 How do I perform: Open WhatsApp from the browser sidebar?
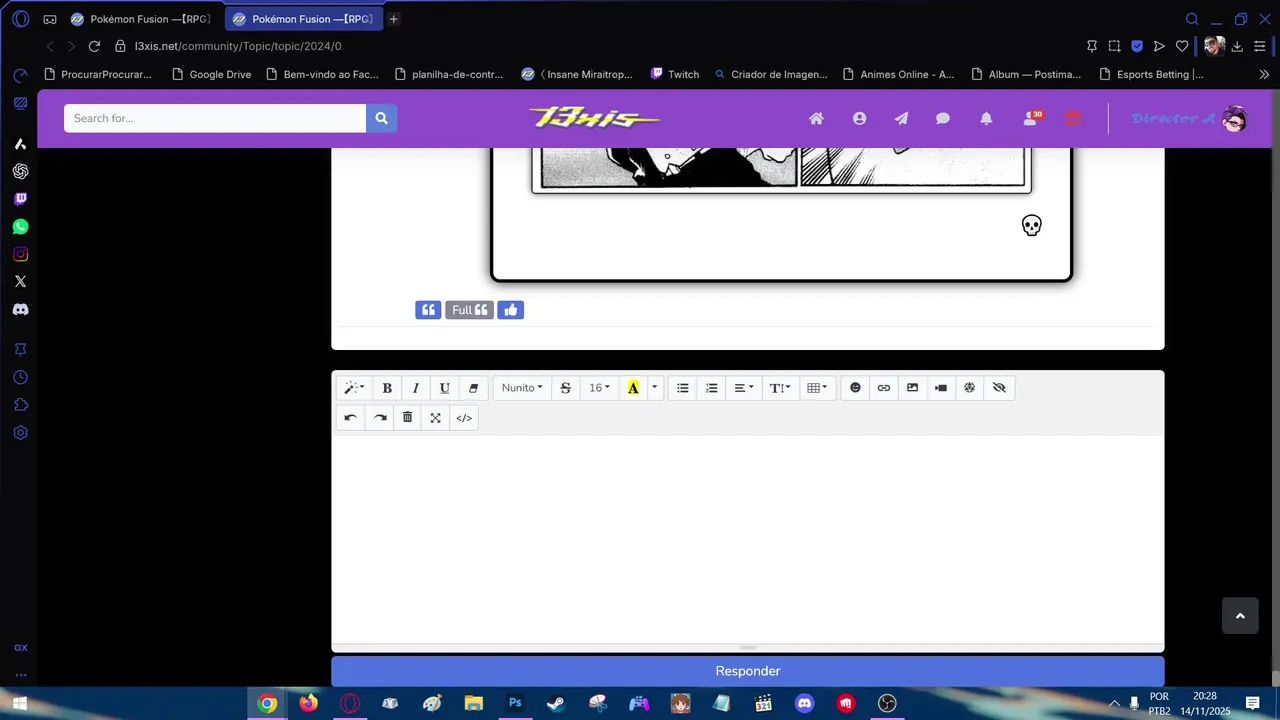[20, 227]
